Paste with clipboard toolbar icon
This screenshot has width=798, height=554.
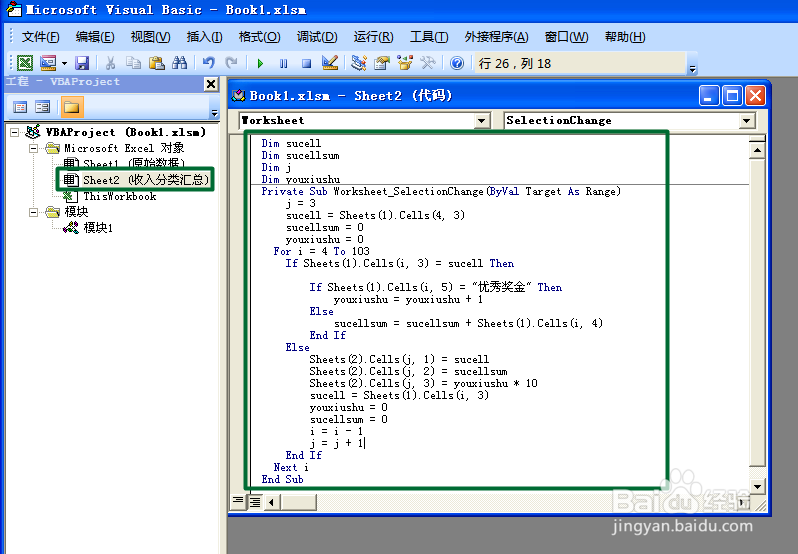(157, 63)
